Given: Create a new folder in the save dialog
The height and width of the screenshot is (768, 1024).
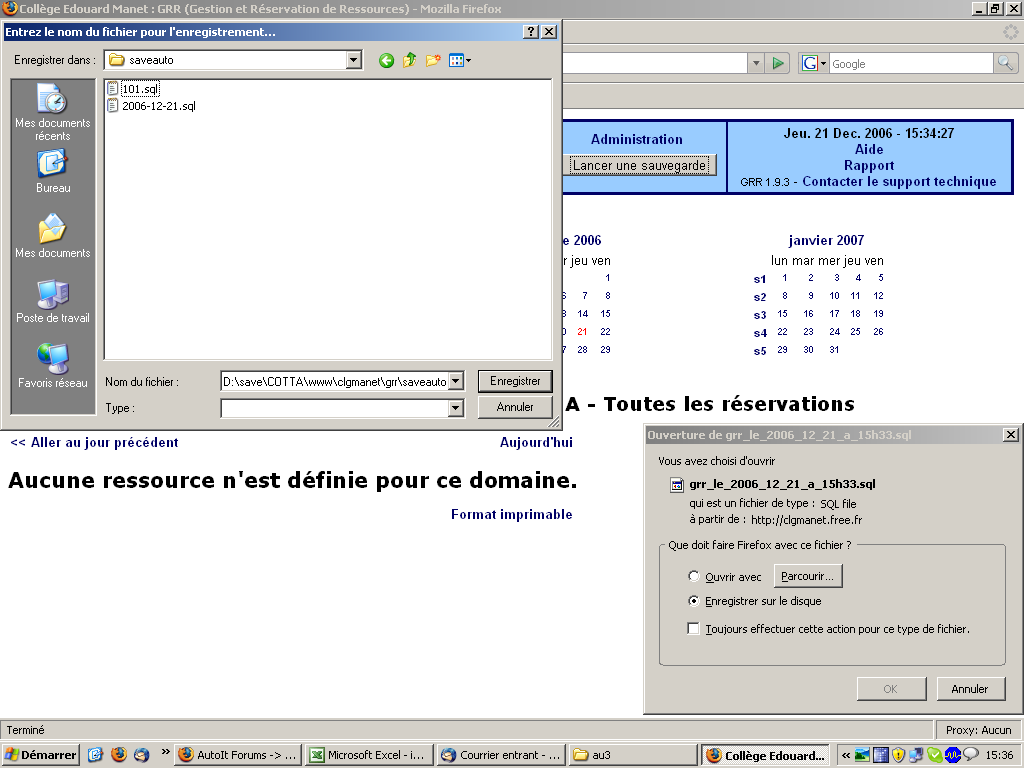Looking at the screenshot, I should pyautogui.click(x=433, y=61).
